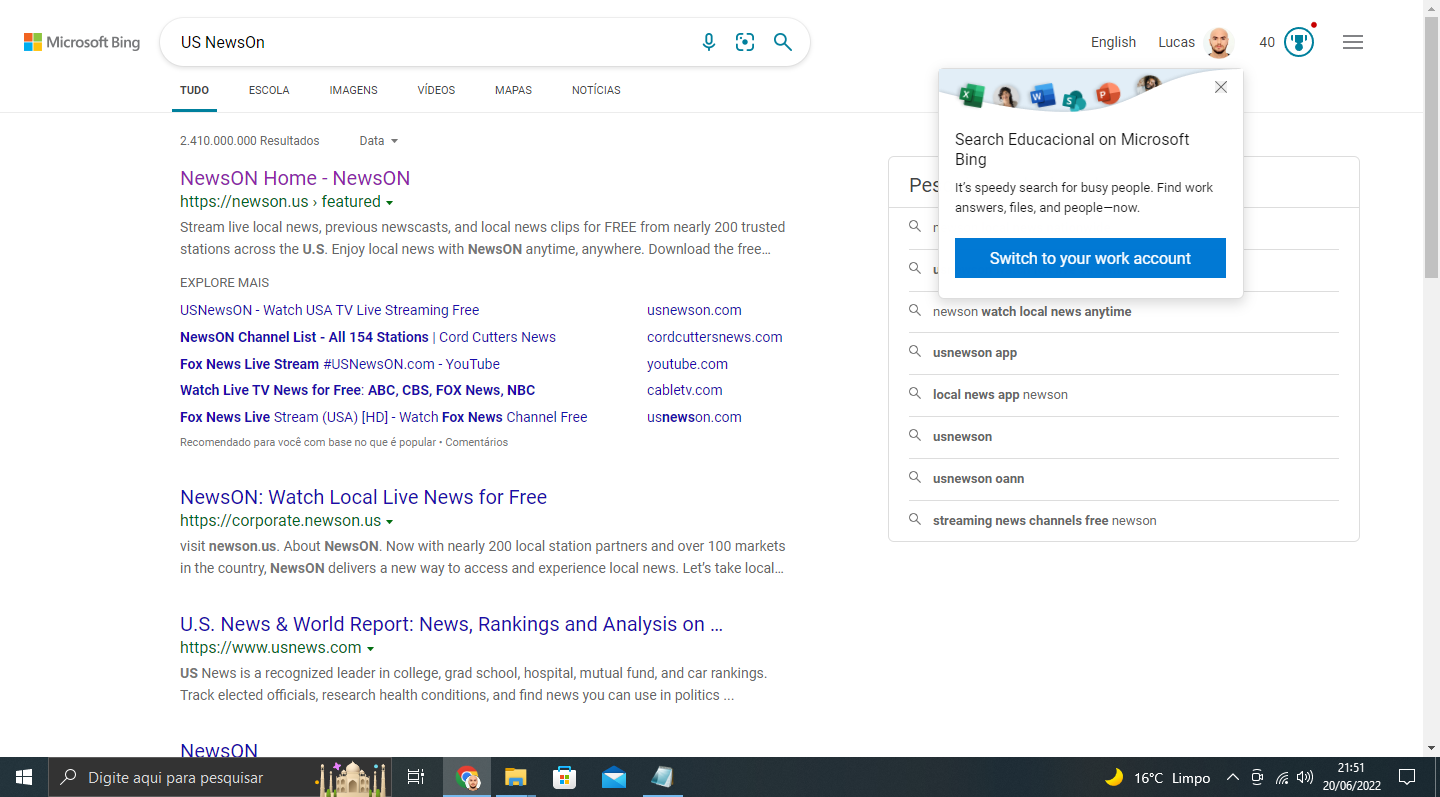Viewport: 1440px width, 797px height.
Task: Open 'NewsON Channel List - All 154 Stations' link
Action: (368, 337)
